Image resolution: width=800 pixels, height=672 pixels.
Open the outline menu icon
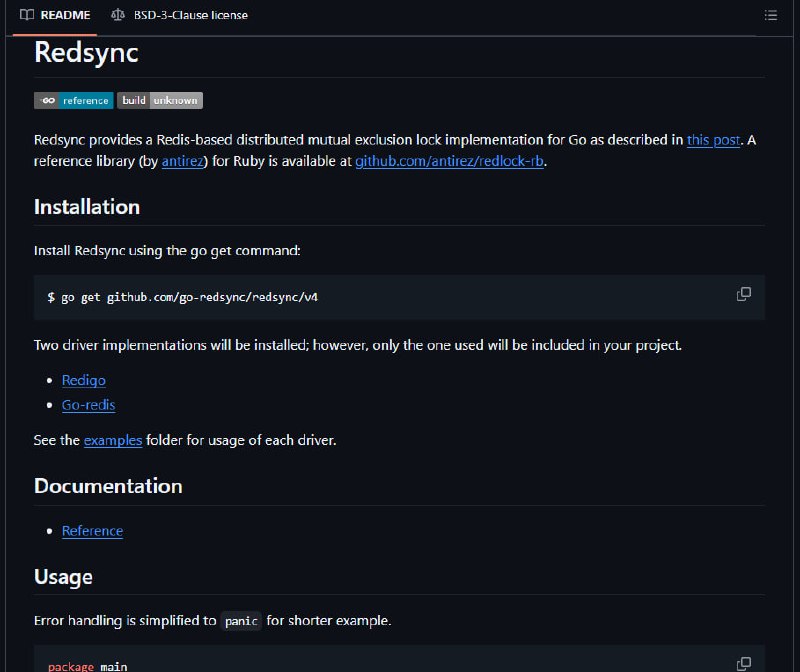coord(770,15)
